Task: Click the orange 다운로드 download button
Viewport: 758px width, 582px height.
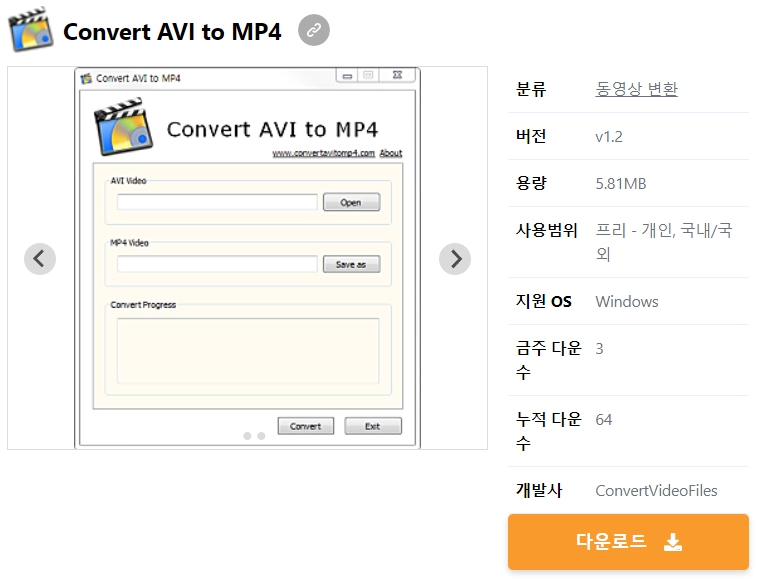Action: [x=628, y=542]
